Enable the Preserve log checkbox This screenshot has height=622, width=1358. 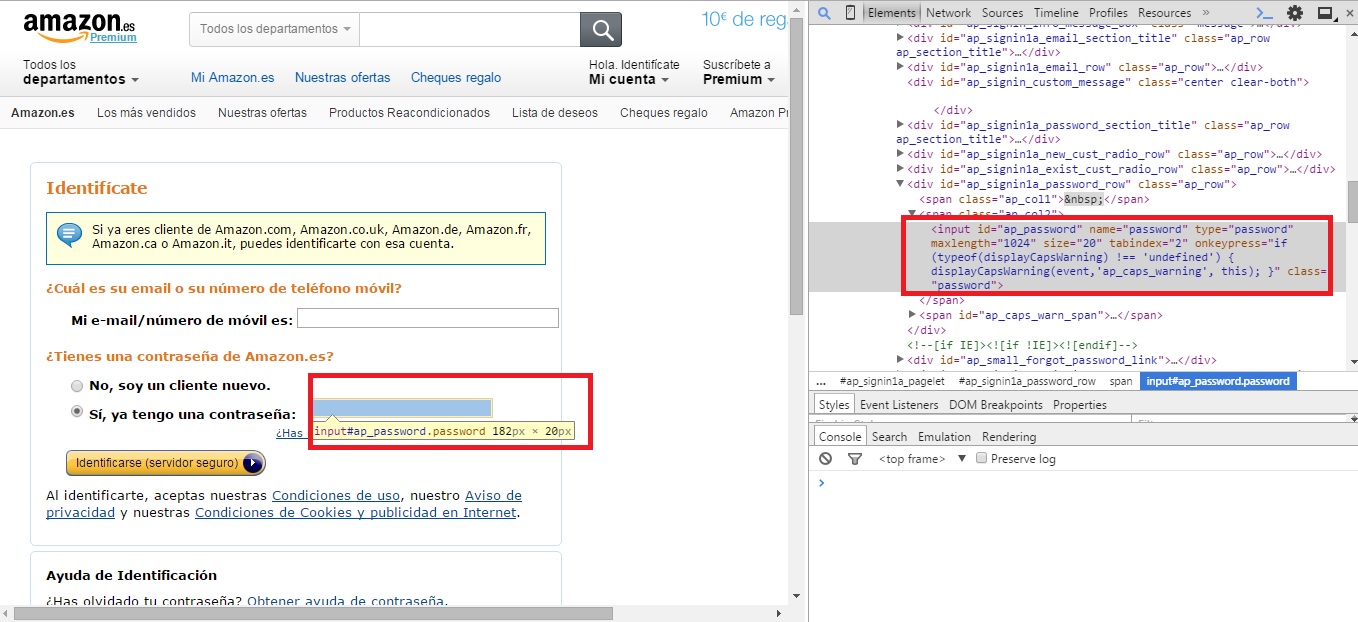tap(981, 458)
